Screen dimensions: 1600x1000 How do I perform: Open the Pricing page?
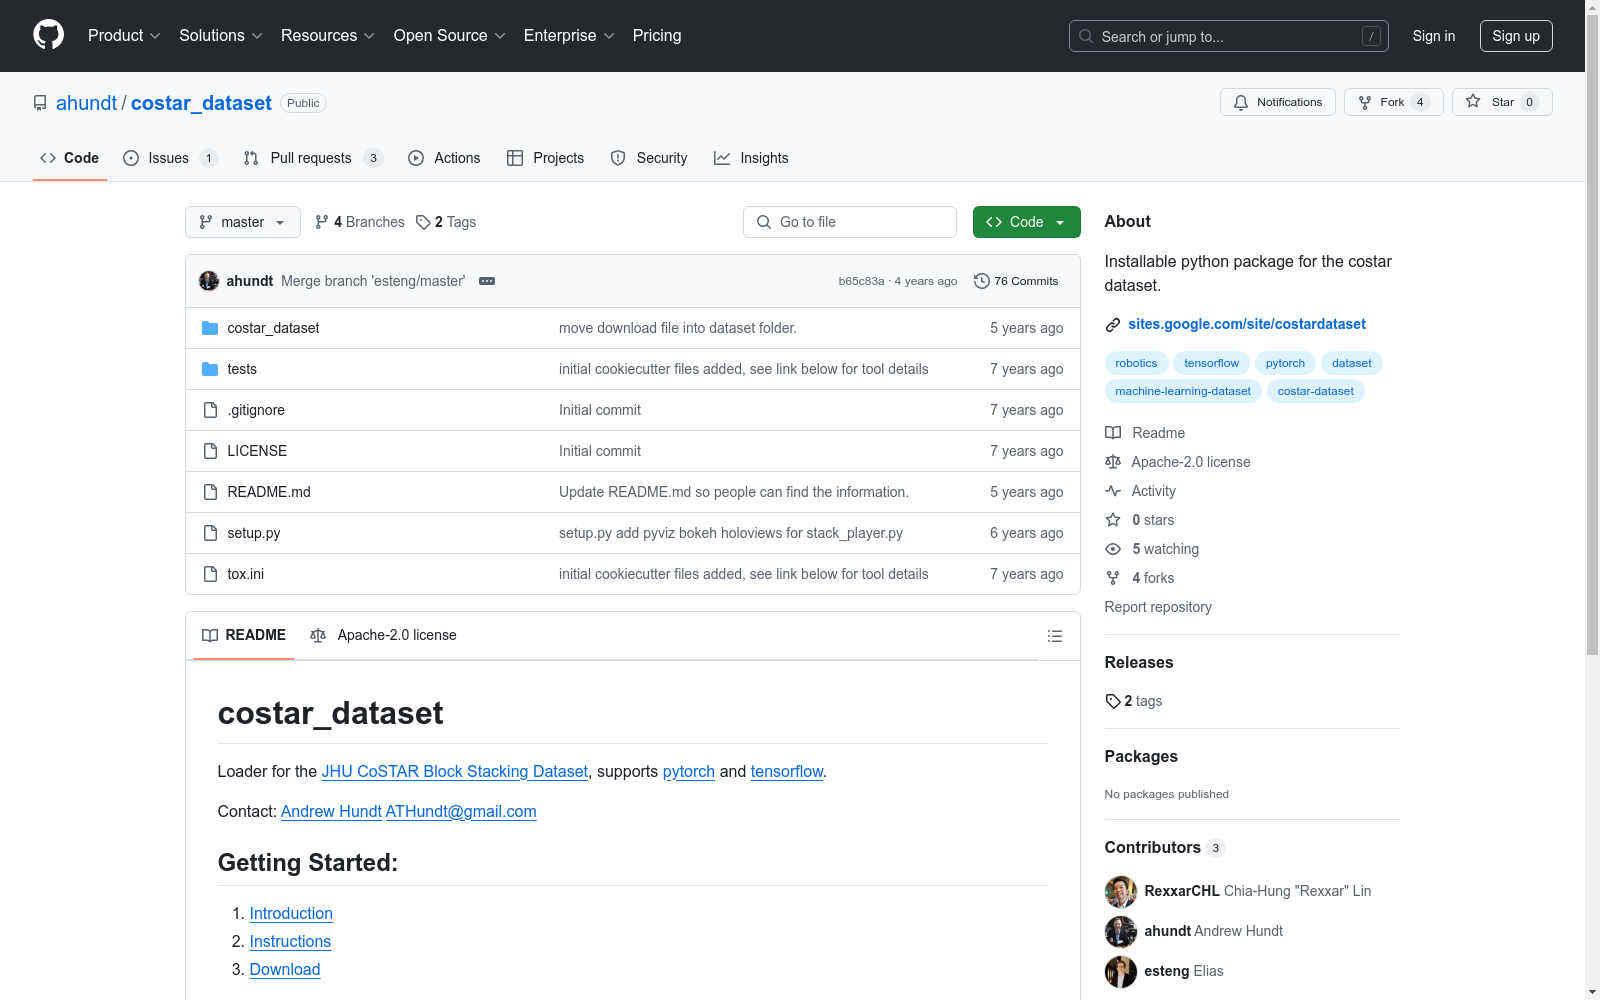[657, 35]
